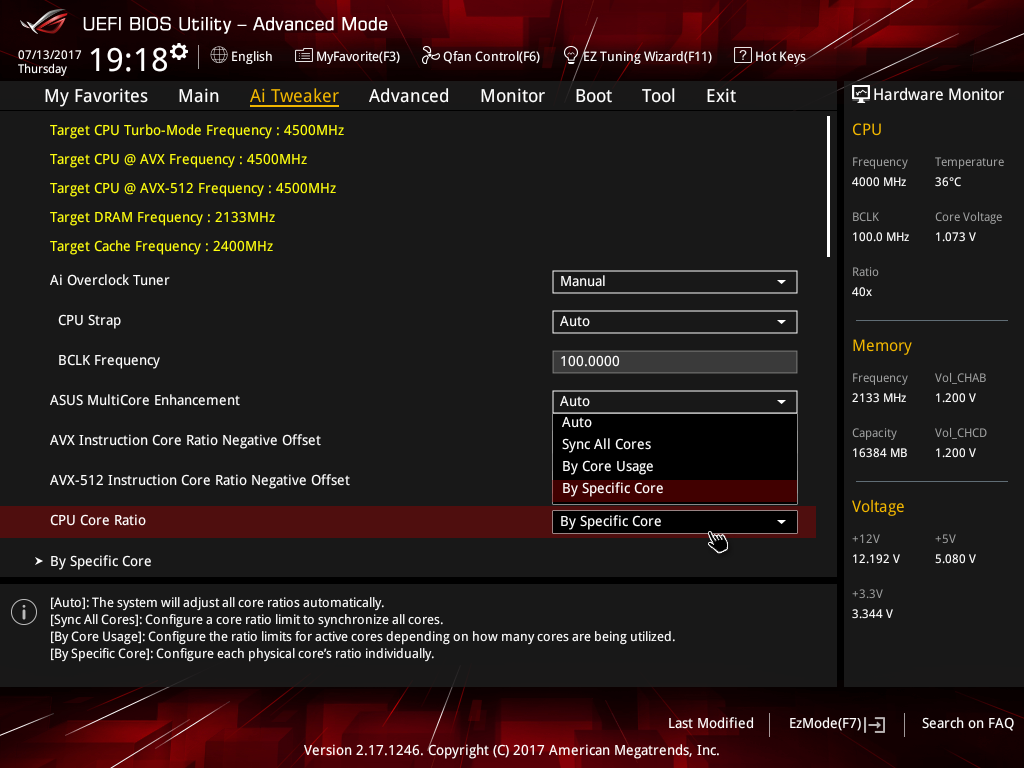
Task: Choose By Core Usage from the list
Action: coord(675,466)
